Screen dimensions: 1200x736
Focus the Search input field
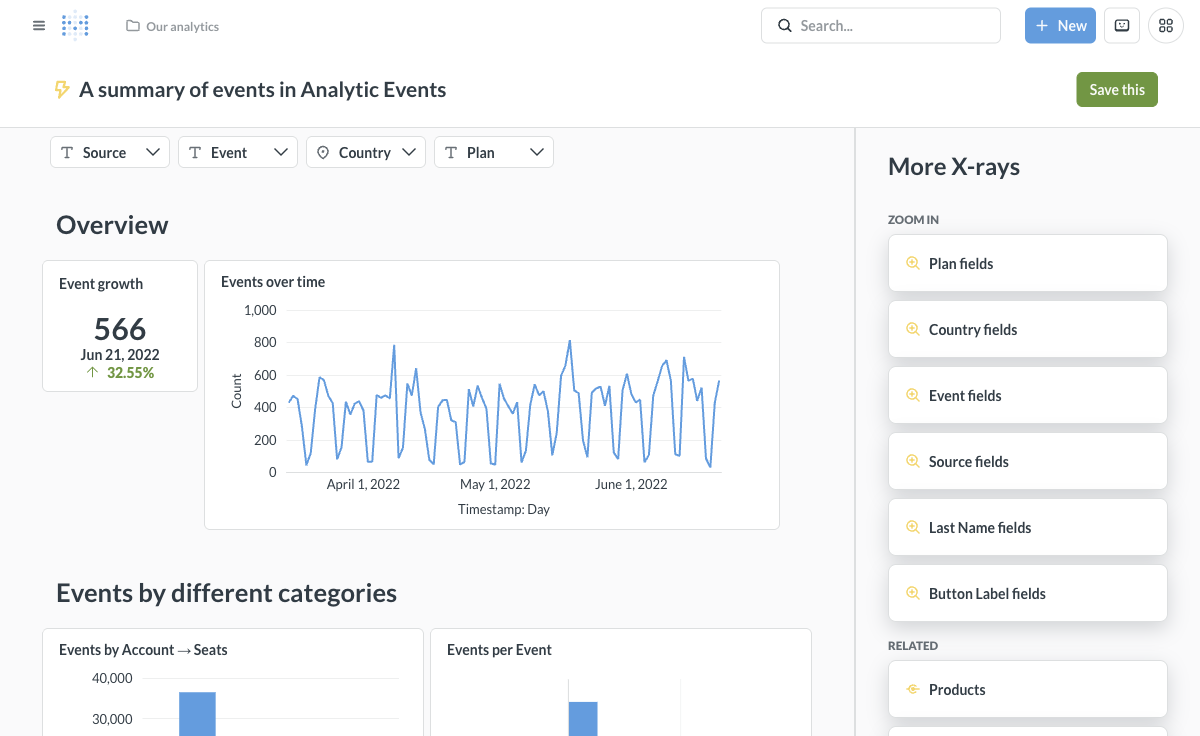click(x=881, y=26)
